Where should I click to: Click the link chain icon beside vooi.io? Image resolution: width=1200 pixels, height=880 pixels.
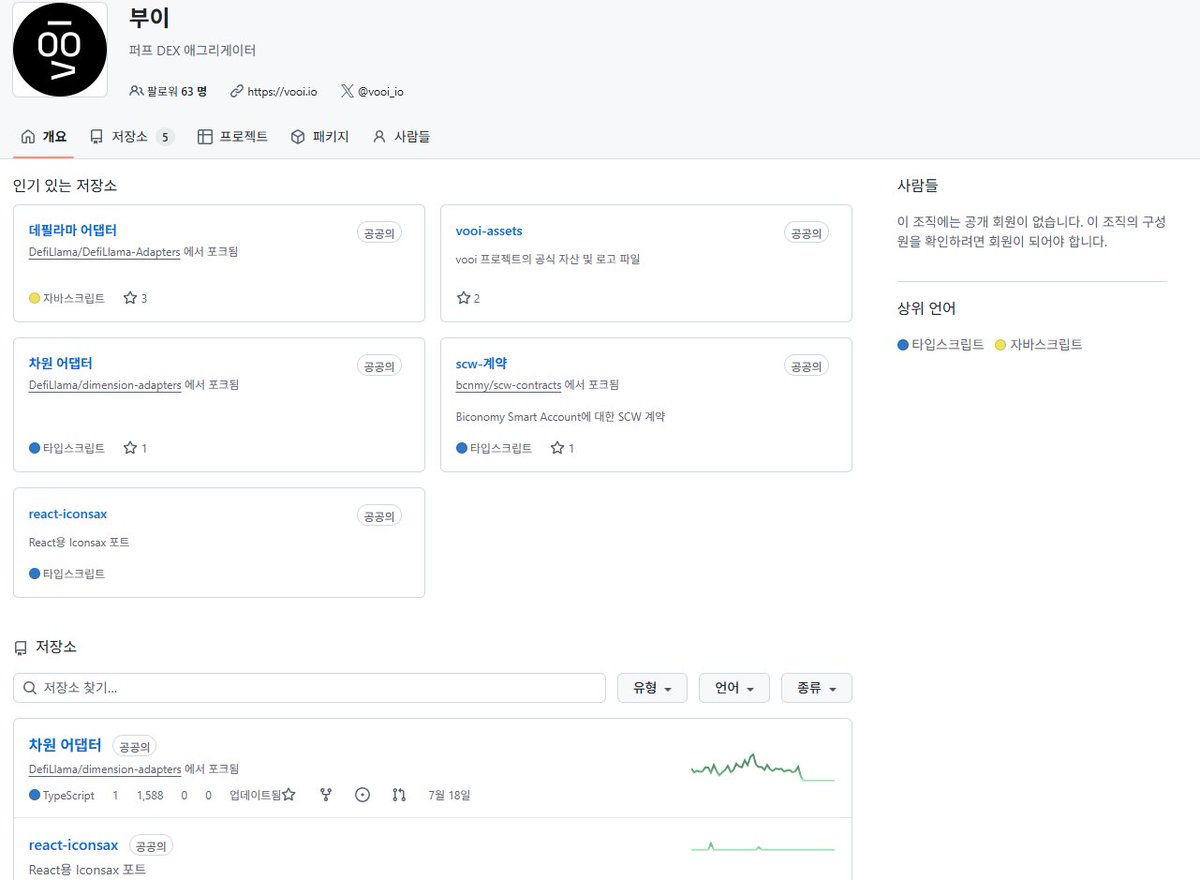237,91
